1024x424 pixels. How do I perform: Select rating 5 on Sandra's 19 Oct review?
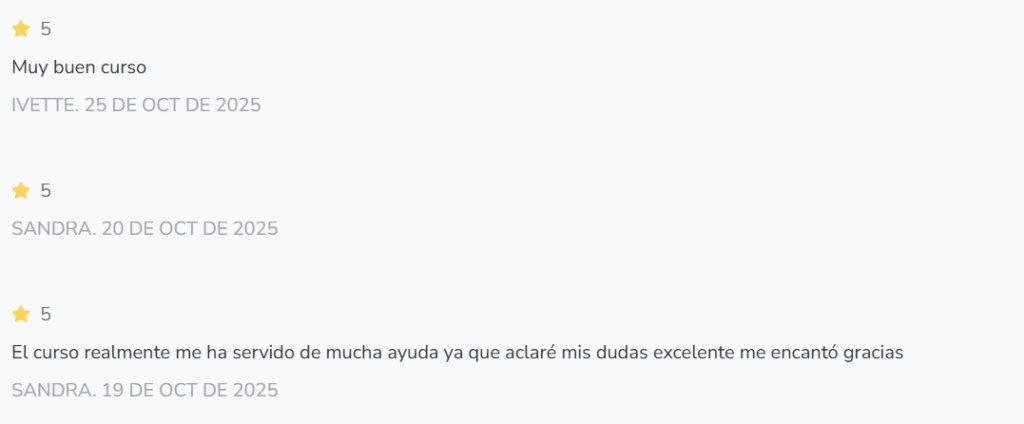coord(46,314)
